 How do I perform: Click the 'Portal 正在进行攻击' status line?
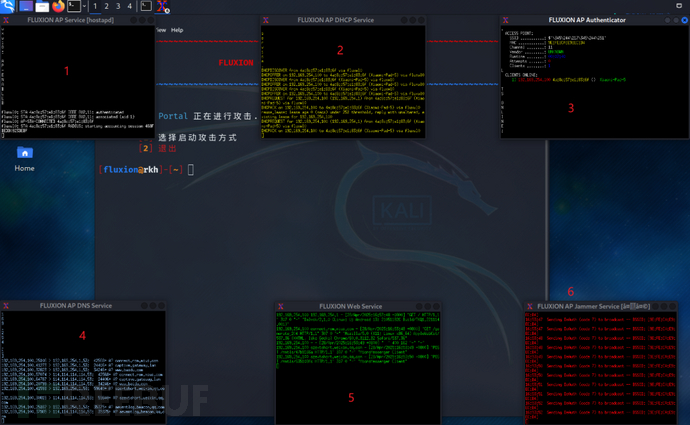tap(208, 116)
